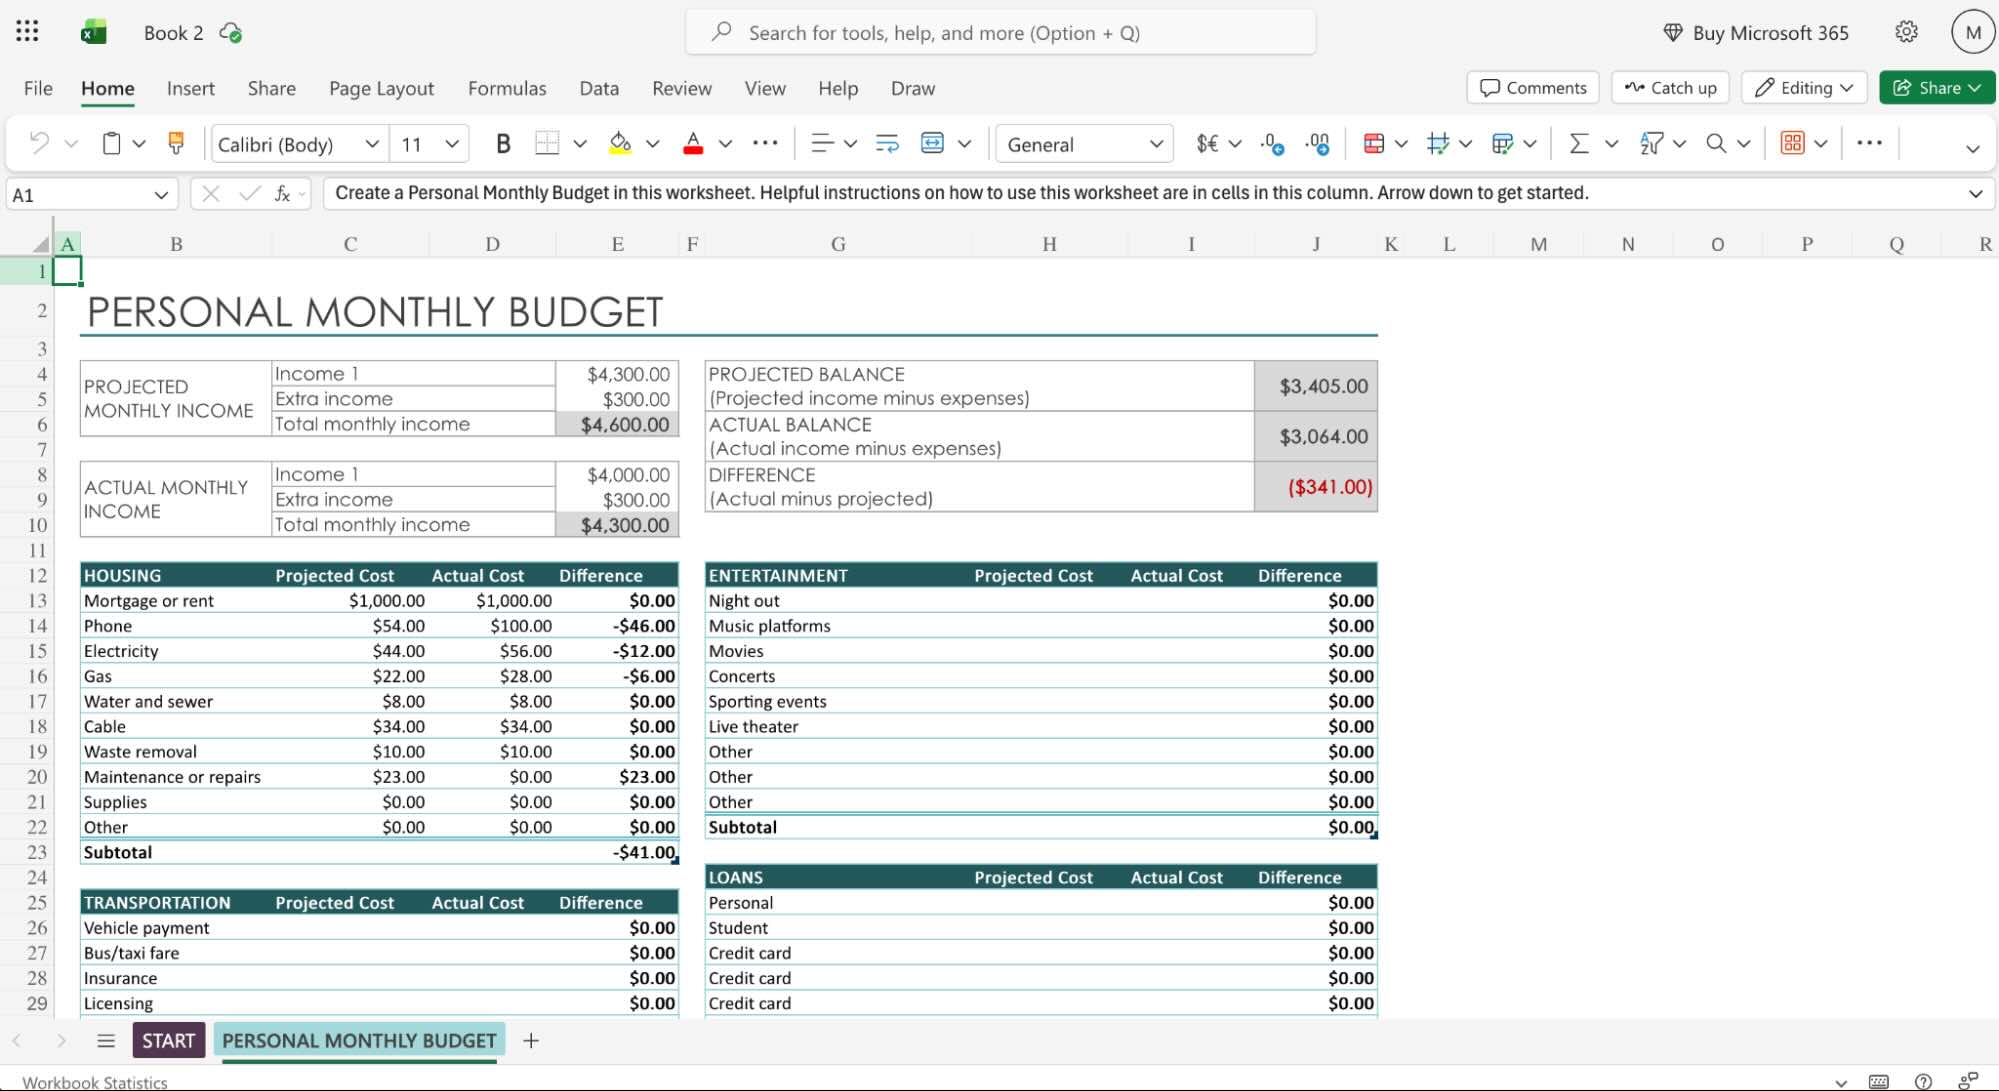Click the Sort and Filter icon

pos(1651,143)
